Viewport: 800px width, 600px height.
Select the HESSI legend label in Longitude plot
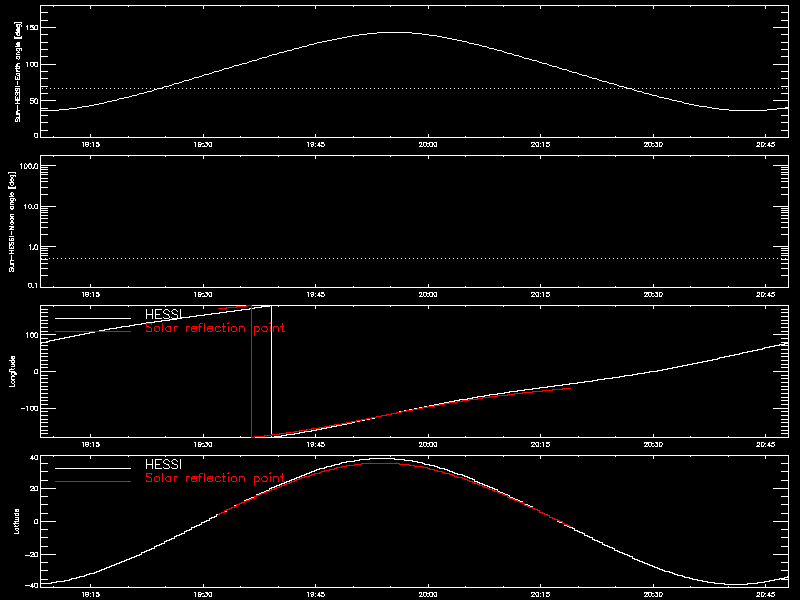163,315
